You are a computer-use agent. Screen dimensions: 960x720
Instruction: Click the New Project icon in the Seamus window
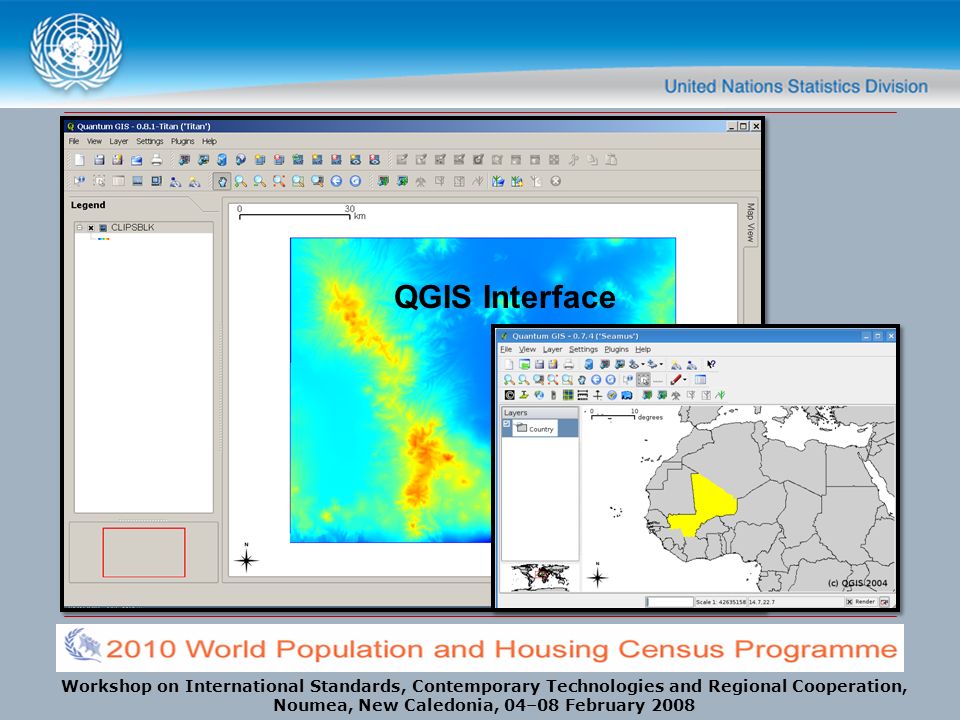click(509, 364)
